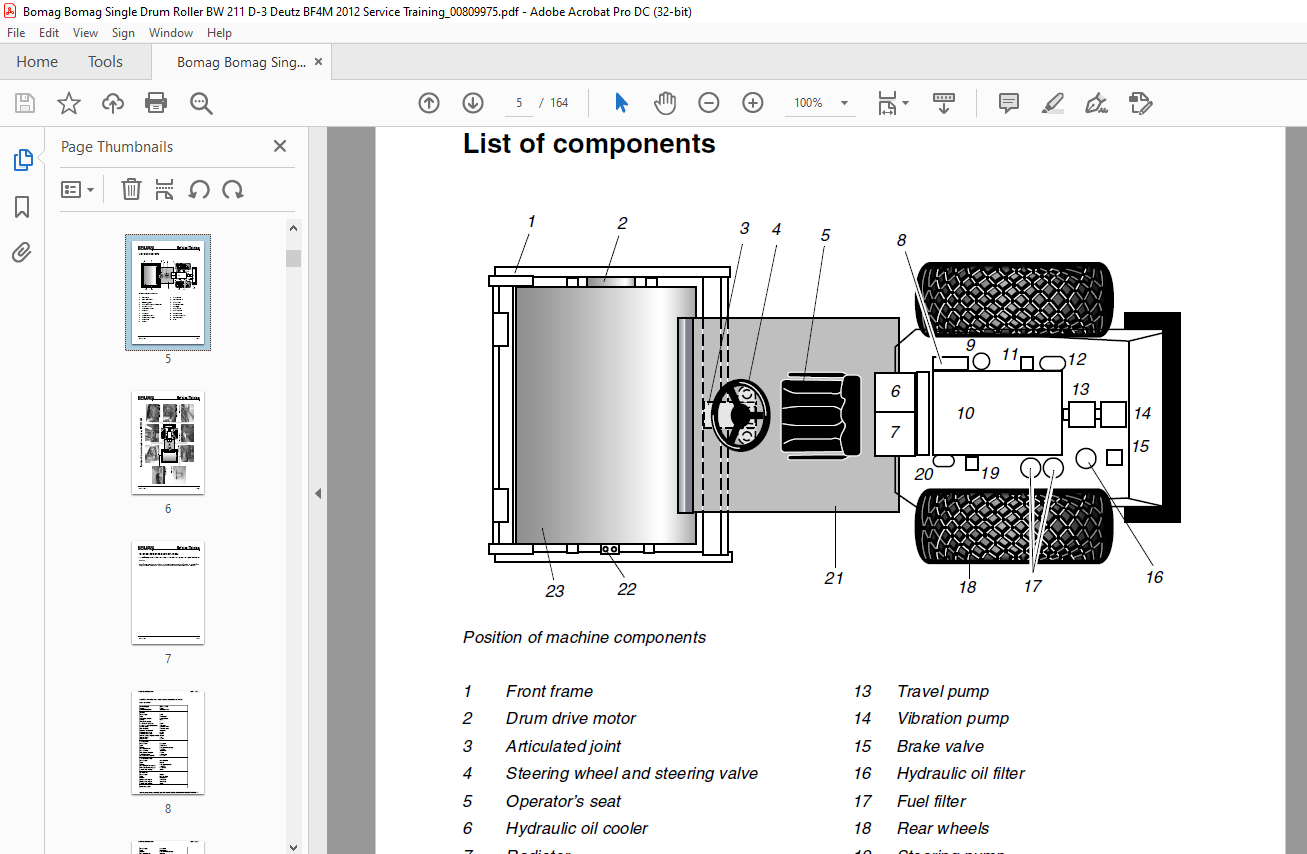Open the File menu
This screenshot has width=1307, height=854.
[16, 33]
